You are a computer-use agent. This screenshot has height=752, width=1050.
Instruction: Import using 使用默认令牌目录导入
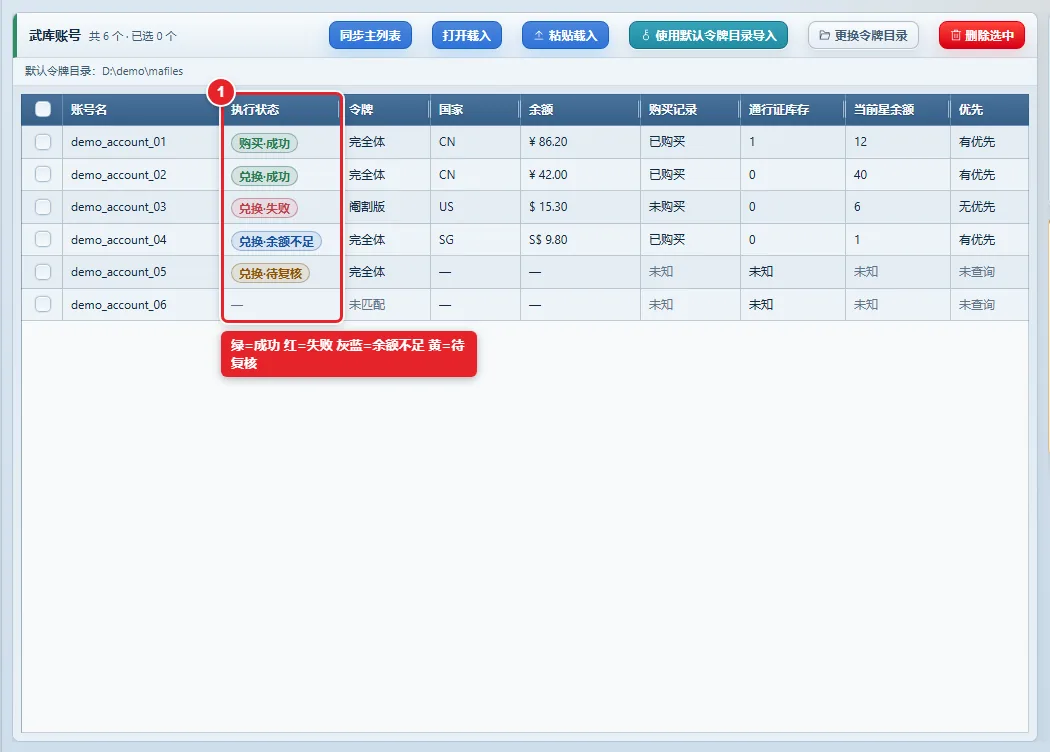click(x=708, y=35)
